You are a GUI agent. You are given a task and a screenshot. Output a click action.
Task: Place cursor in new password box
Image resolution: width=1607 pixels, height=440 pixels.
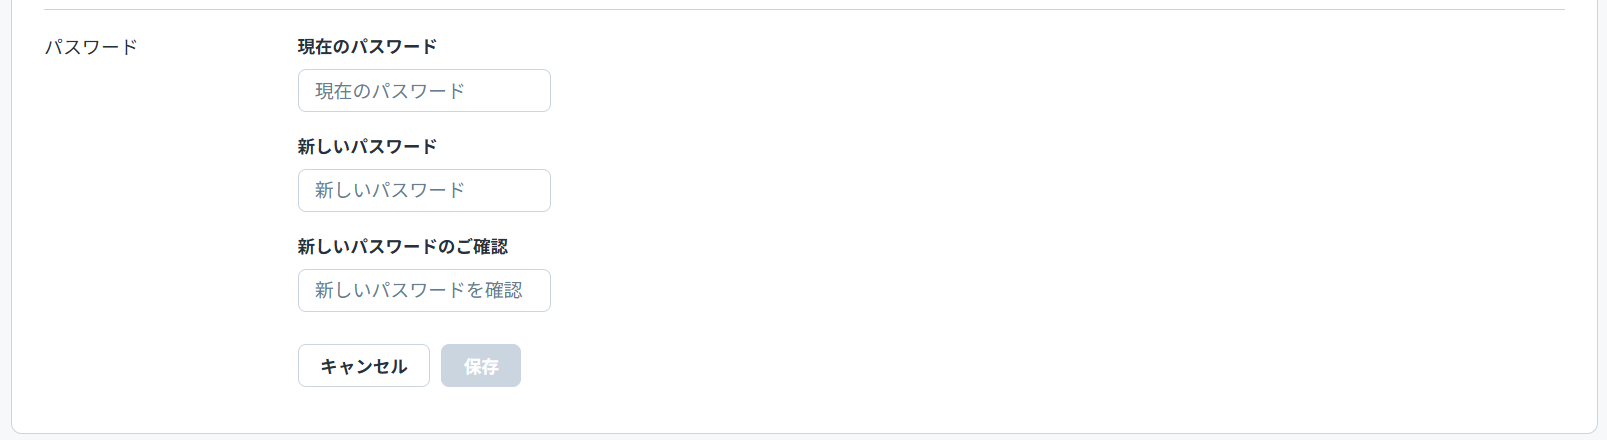point(424,190)
